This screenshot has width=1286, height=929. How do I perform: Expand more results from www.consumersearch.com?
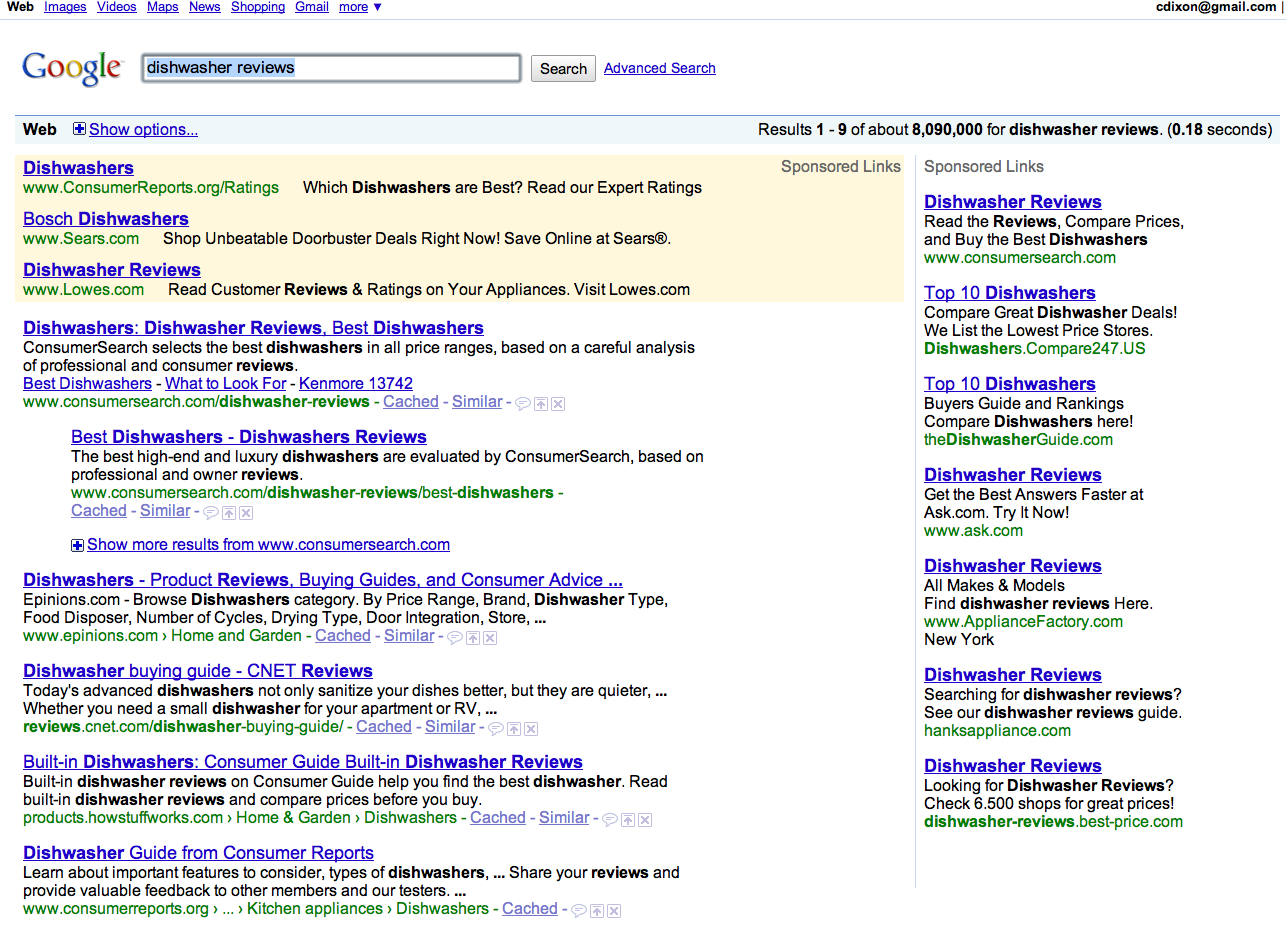78,545
